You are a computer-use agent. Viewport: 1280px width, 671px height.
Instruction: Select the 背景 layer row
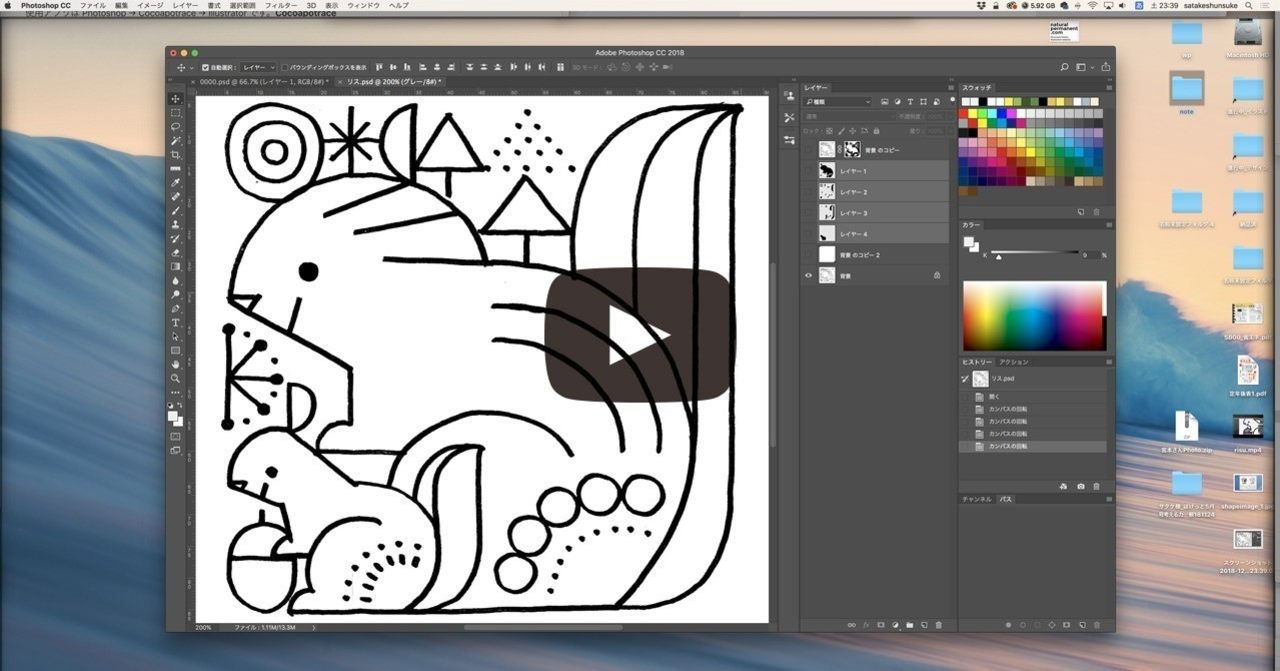click(875, 275)
